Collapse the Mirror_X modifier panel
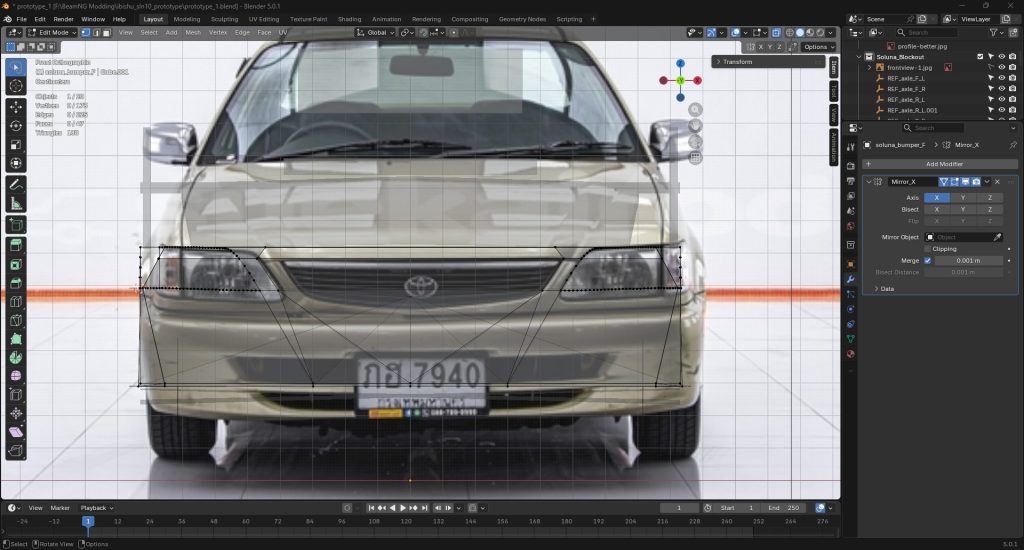Image resolution: width=1024 pixels, height=550 pixels. click(x=869, y=182)
